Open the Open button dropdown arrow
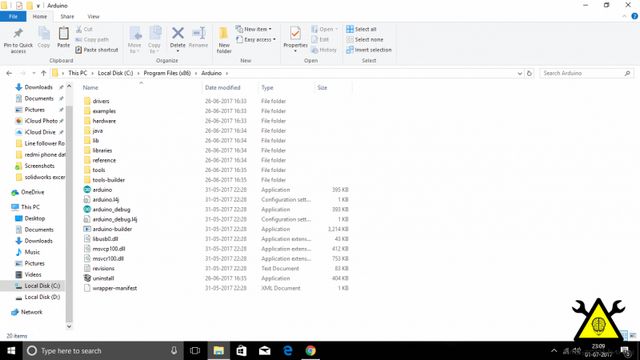Image resolution: width=640 pixels, height=360 pixels. click(x=336, y=29)
